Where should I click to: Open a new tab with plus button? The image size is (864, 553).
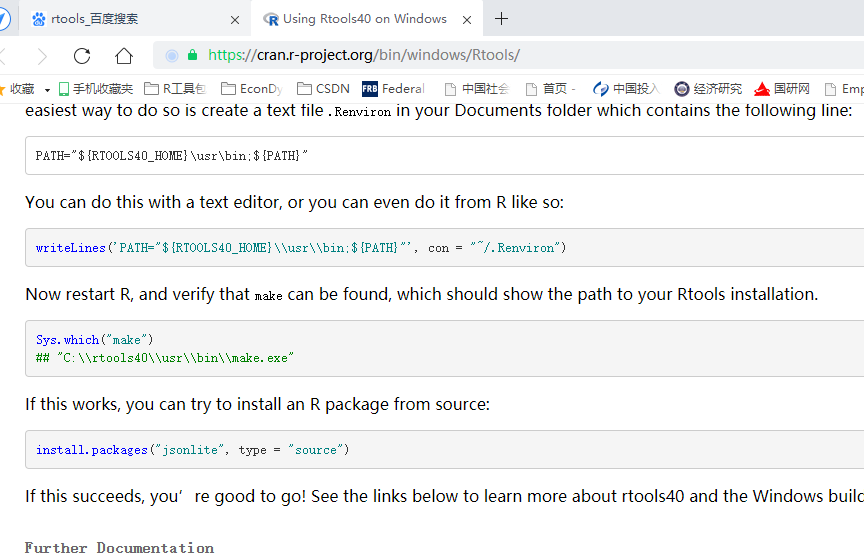pos(502,19)
